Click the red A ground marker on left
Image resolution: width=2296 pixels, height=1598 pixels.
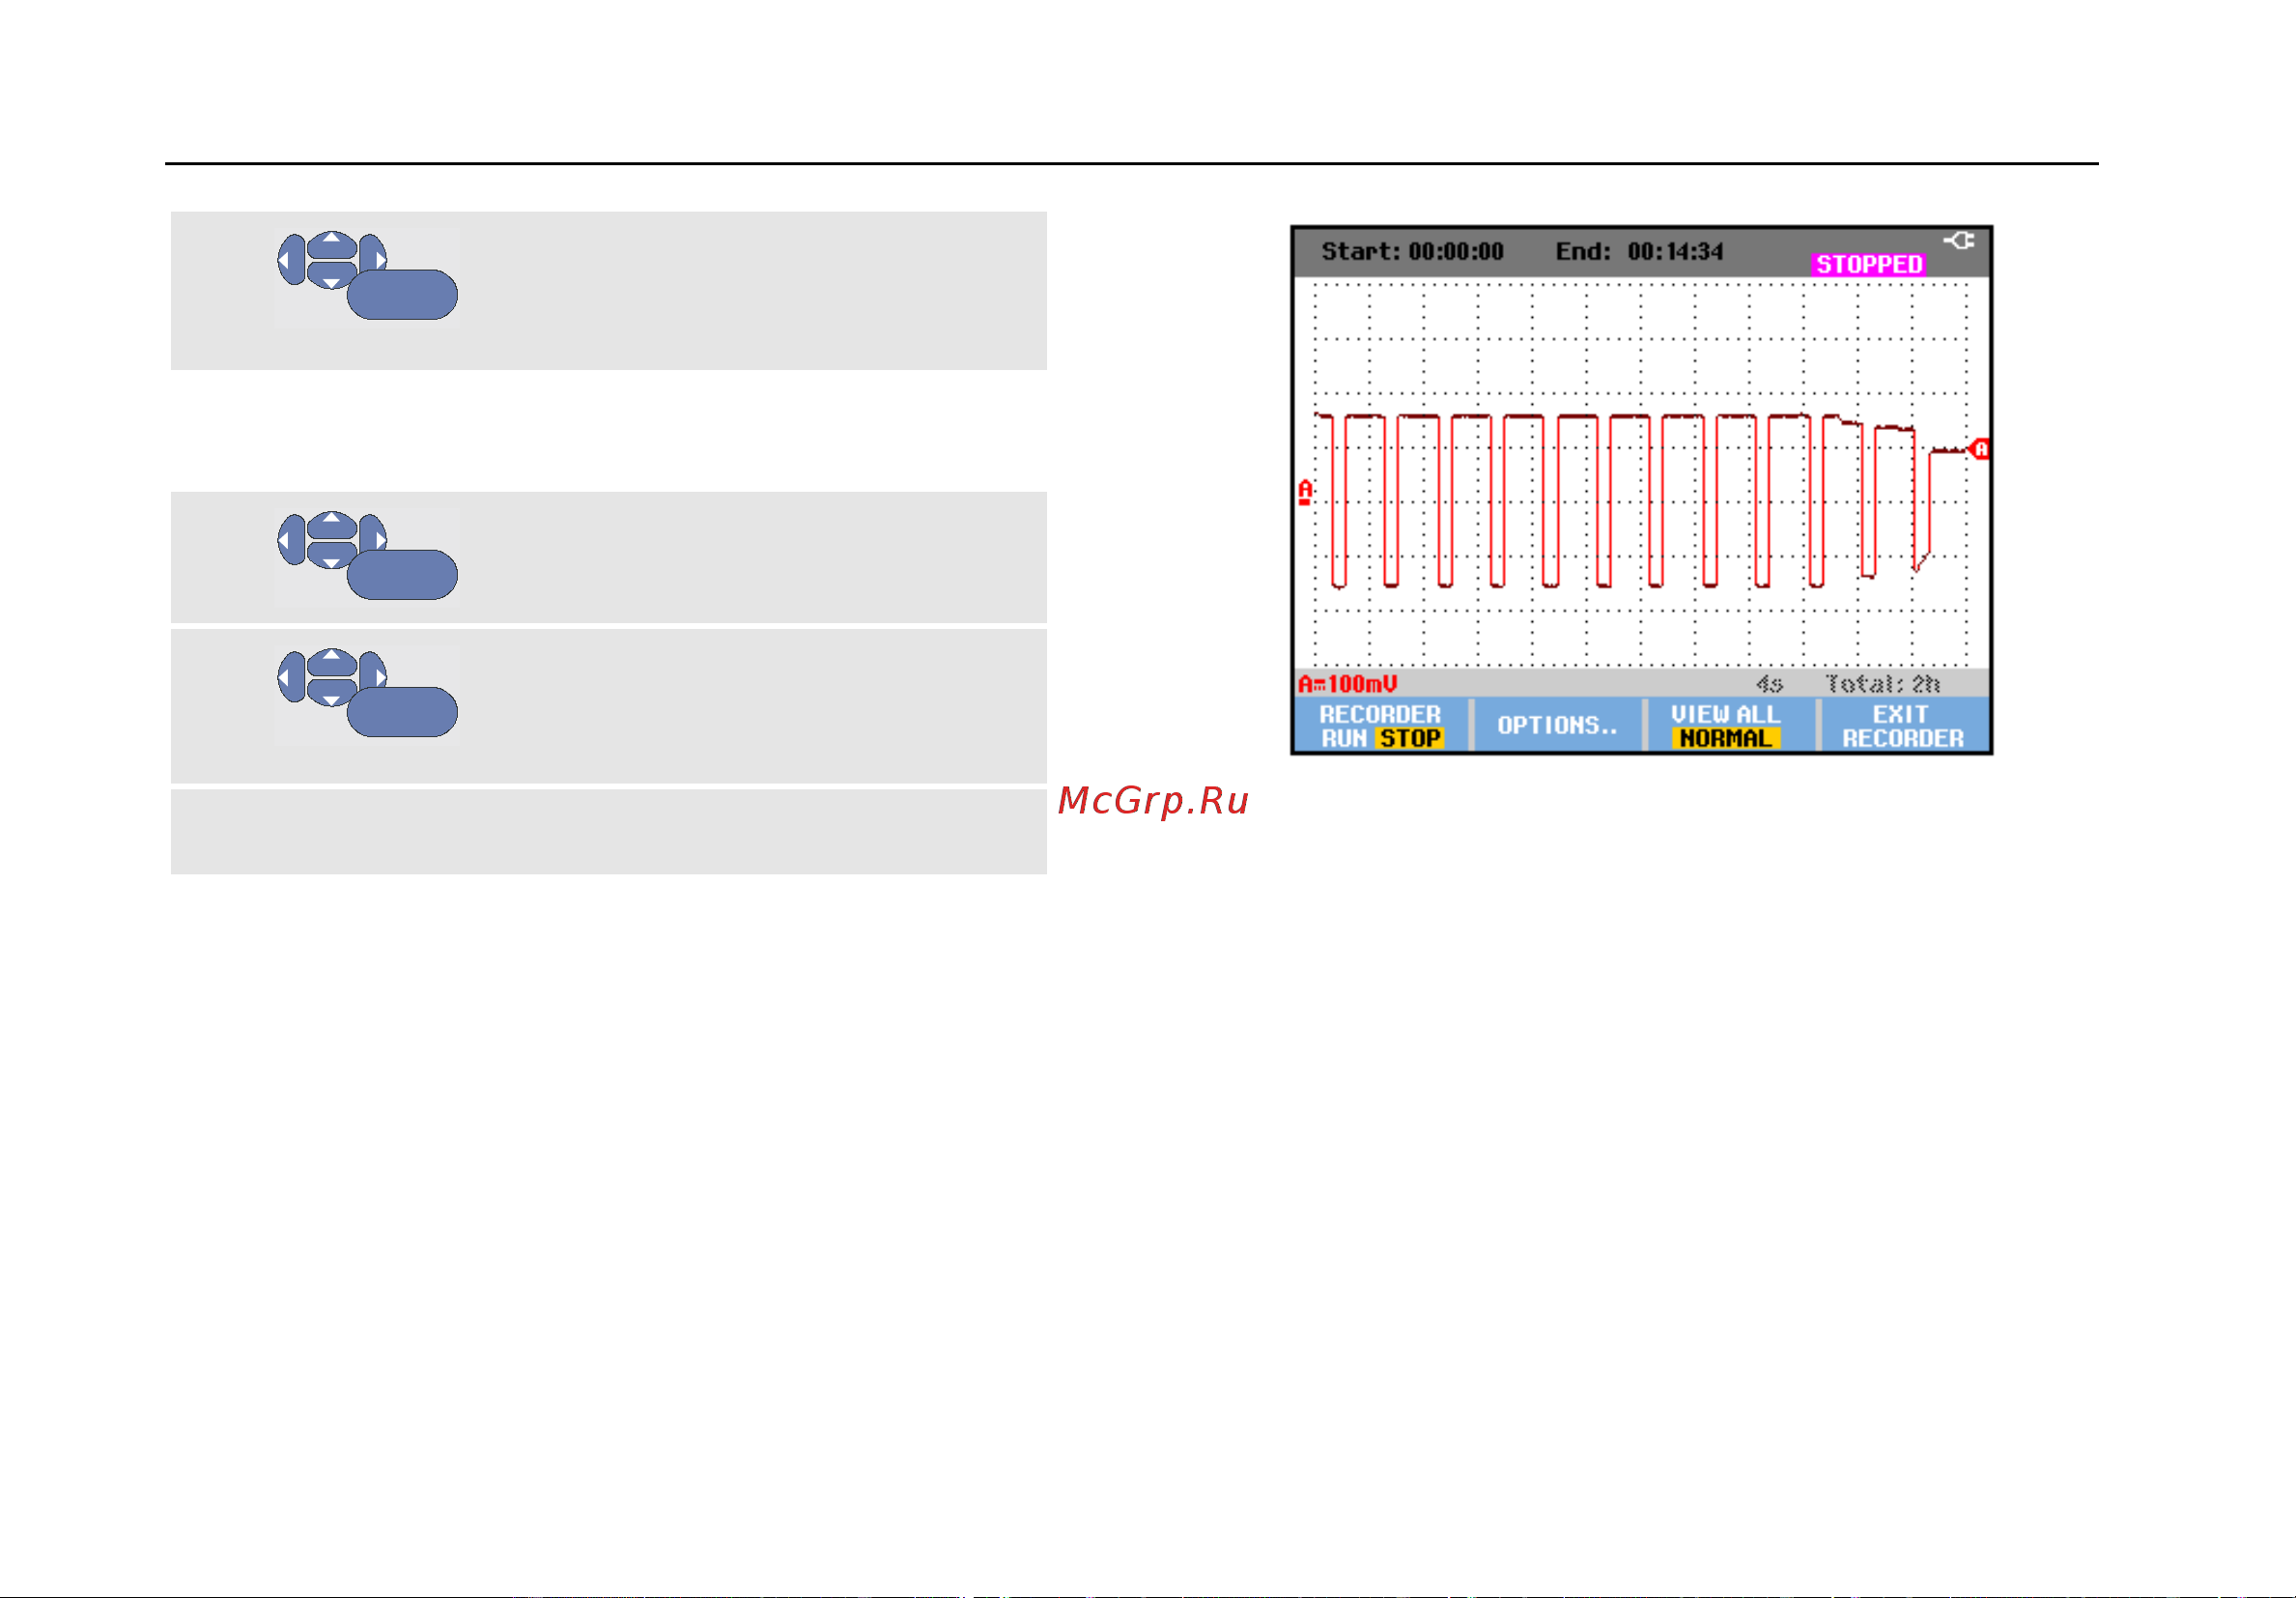click(x=1305, y=492)
